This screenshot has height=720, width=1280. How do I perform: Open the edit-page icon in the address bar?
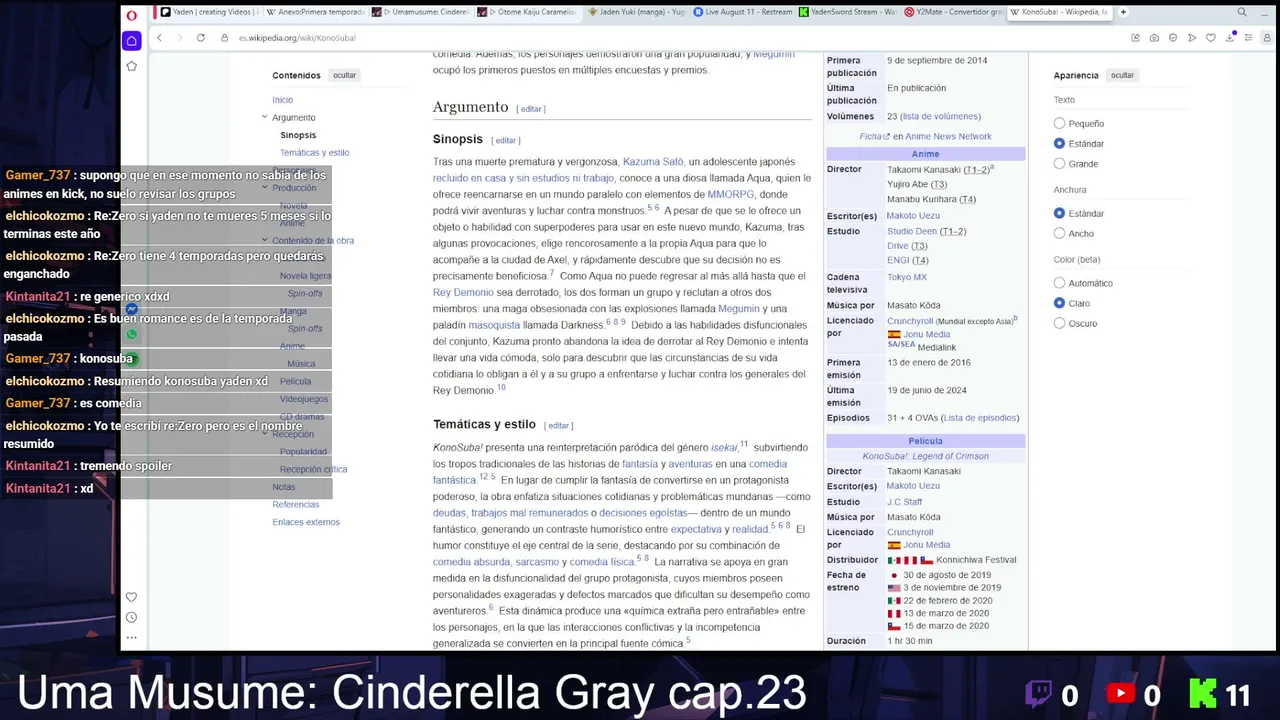1135,38
